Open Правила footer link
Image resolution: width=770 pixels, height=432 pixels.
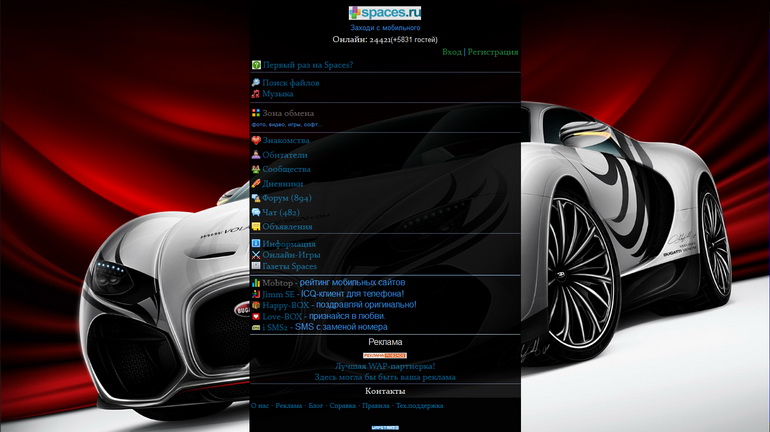tap(376, 405)
